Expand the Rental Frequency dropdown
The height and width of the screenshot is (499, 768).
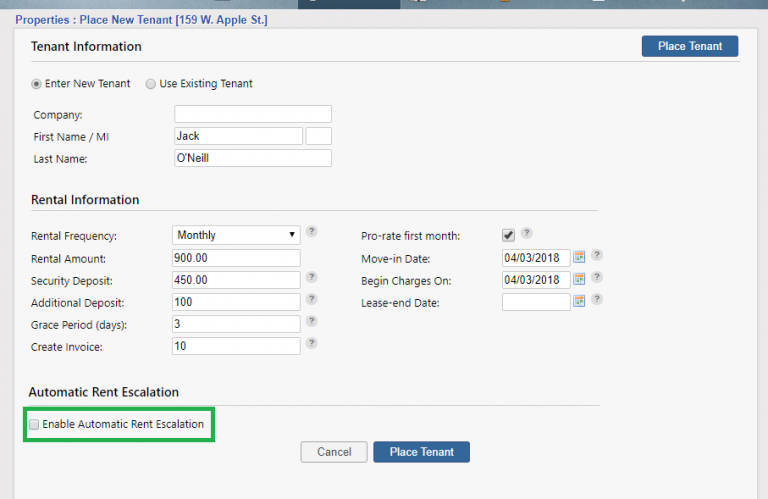pos(236,235)
